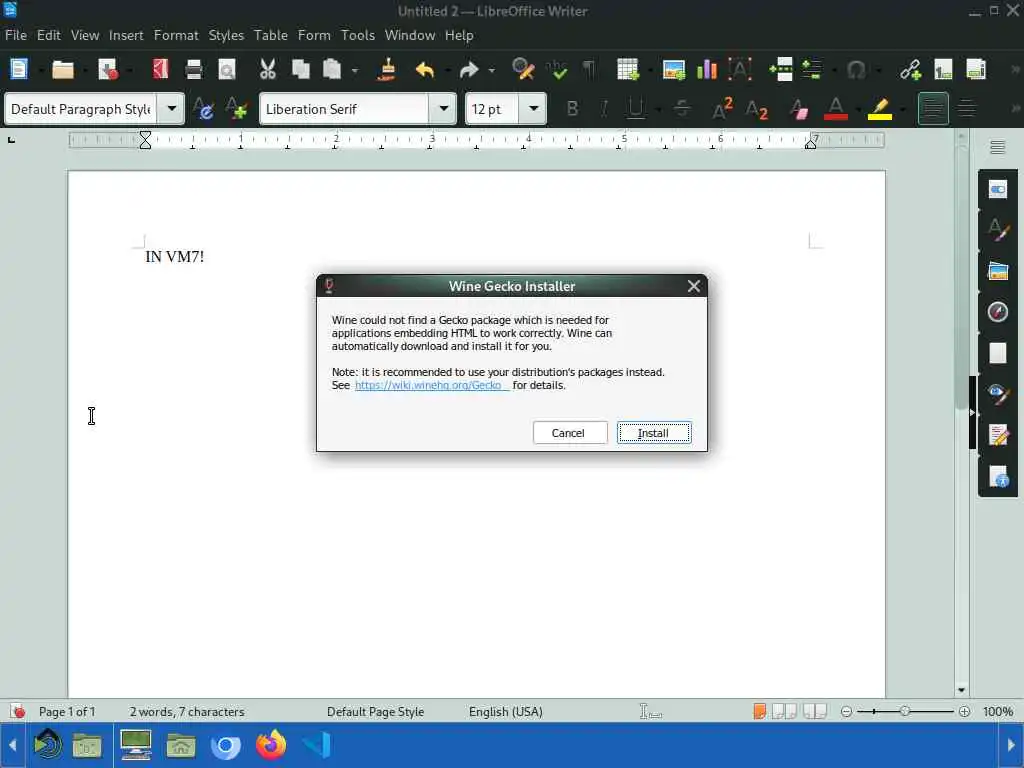Open a file with the folder icon
The height and width of the screenshot is (768, 1024).
(x=63, y=69)
